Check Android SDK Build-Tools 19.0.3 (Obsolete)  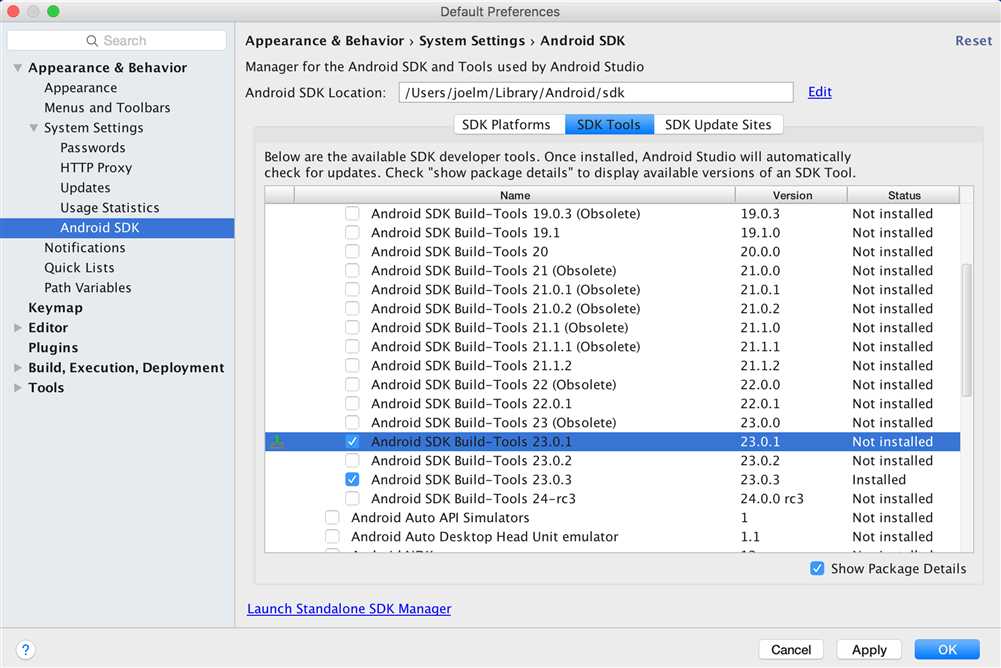pyautogui.click(x=352, y=213)
